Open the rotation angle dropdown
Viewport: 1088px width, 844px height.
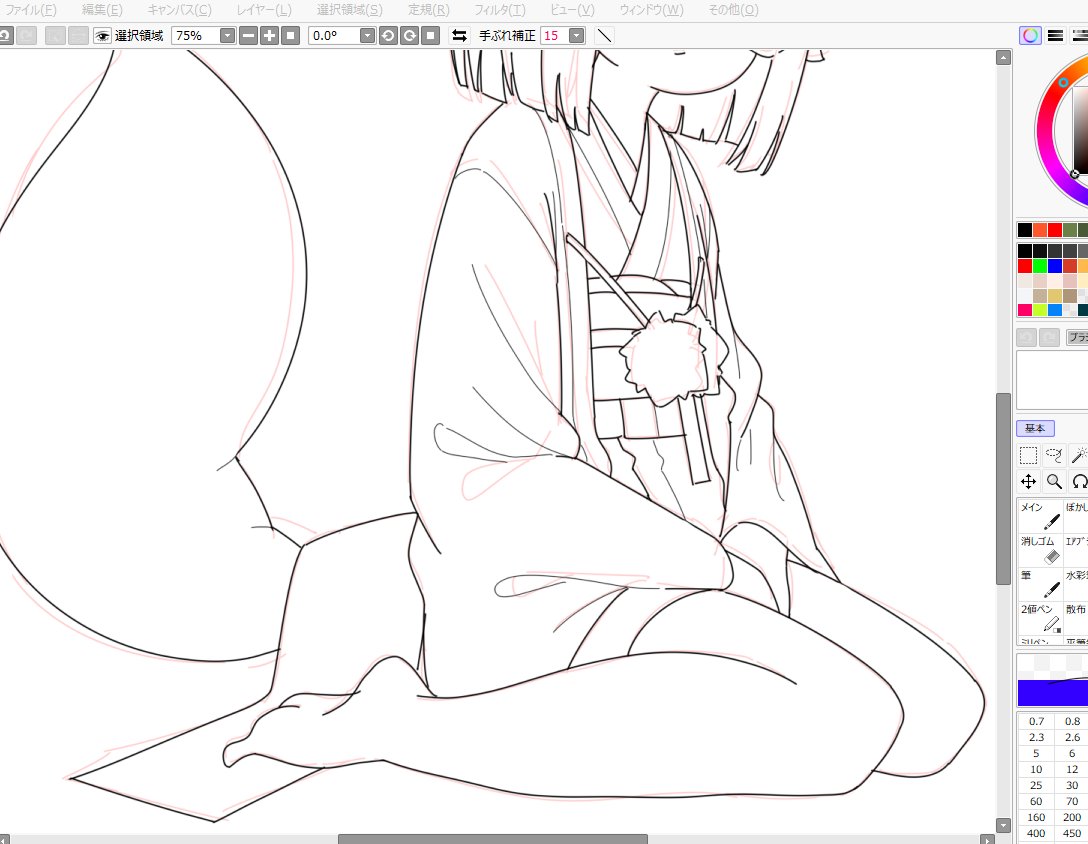(x=367, y=36)
